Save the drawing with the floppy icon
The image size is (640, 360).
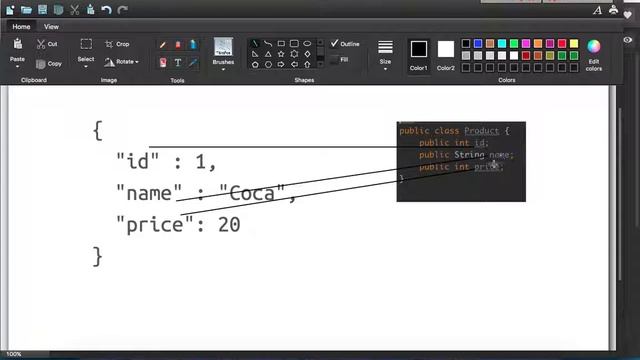point(42,10)
